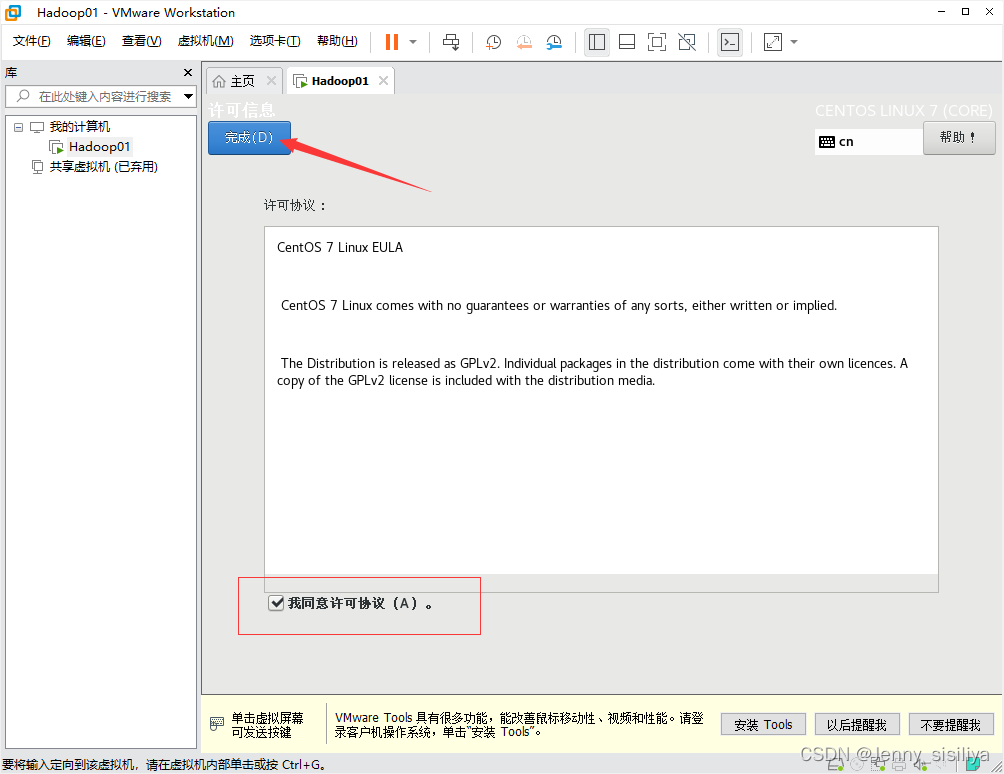Toggle the 我同意许可协议 (A) checkbox
This screenshot has height=774, width=1004.
point(276,603)
